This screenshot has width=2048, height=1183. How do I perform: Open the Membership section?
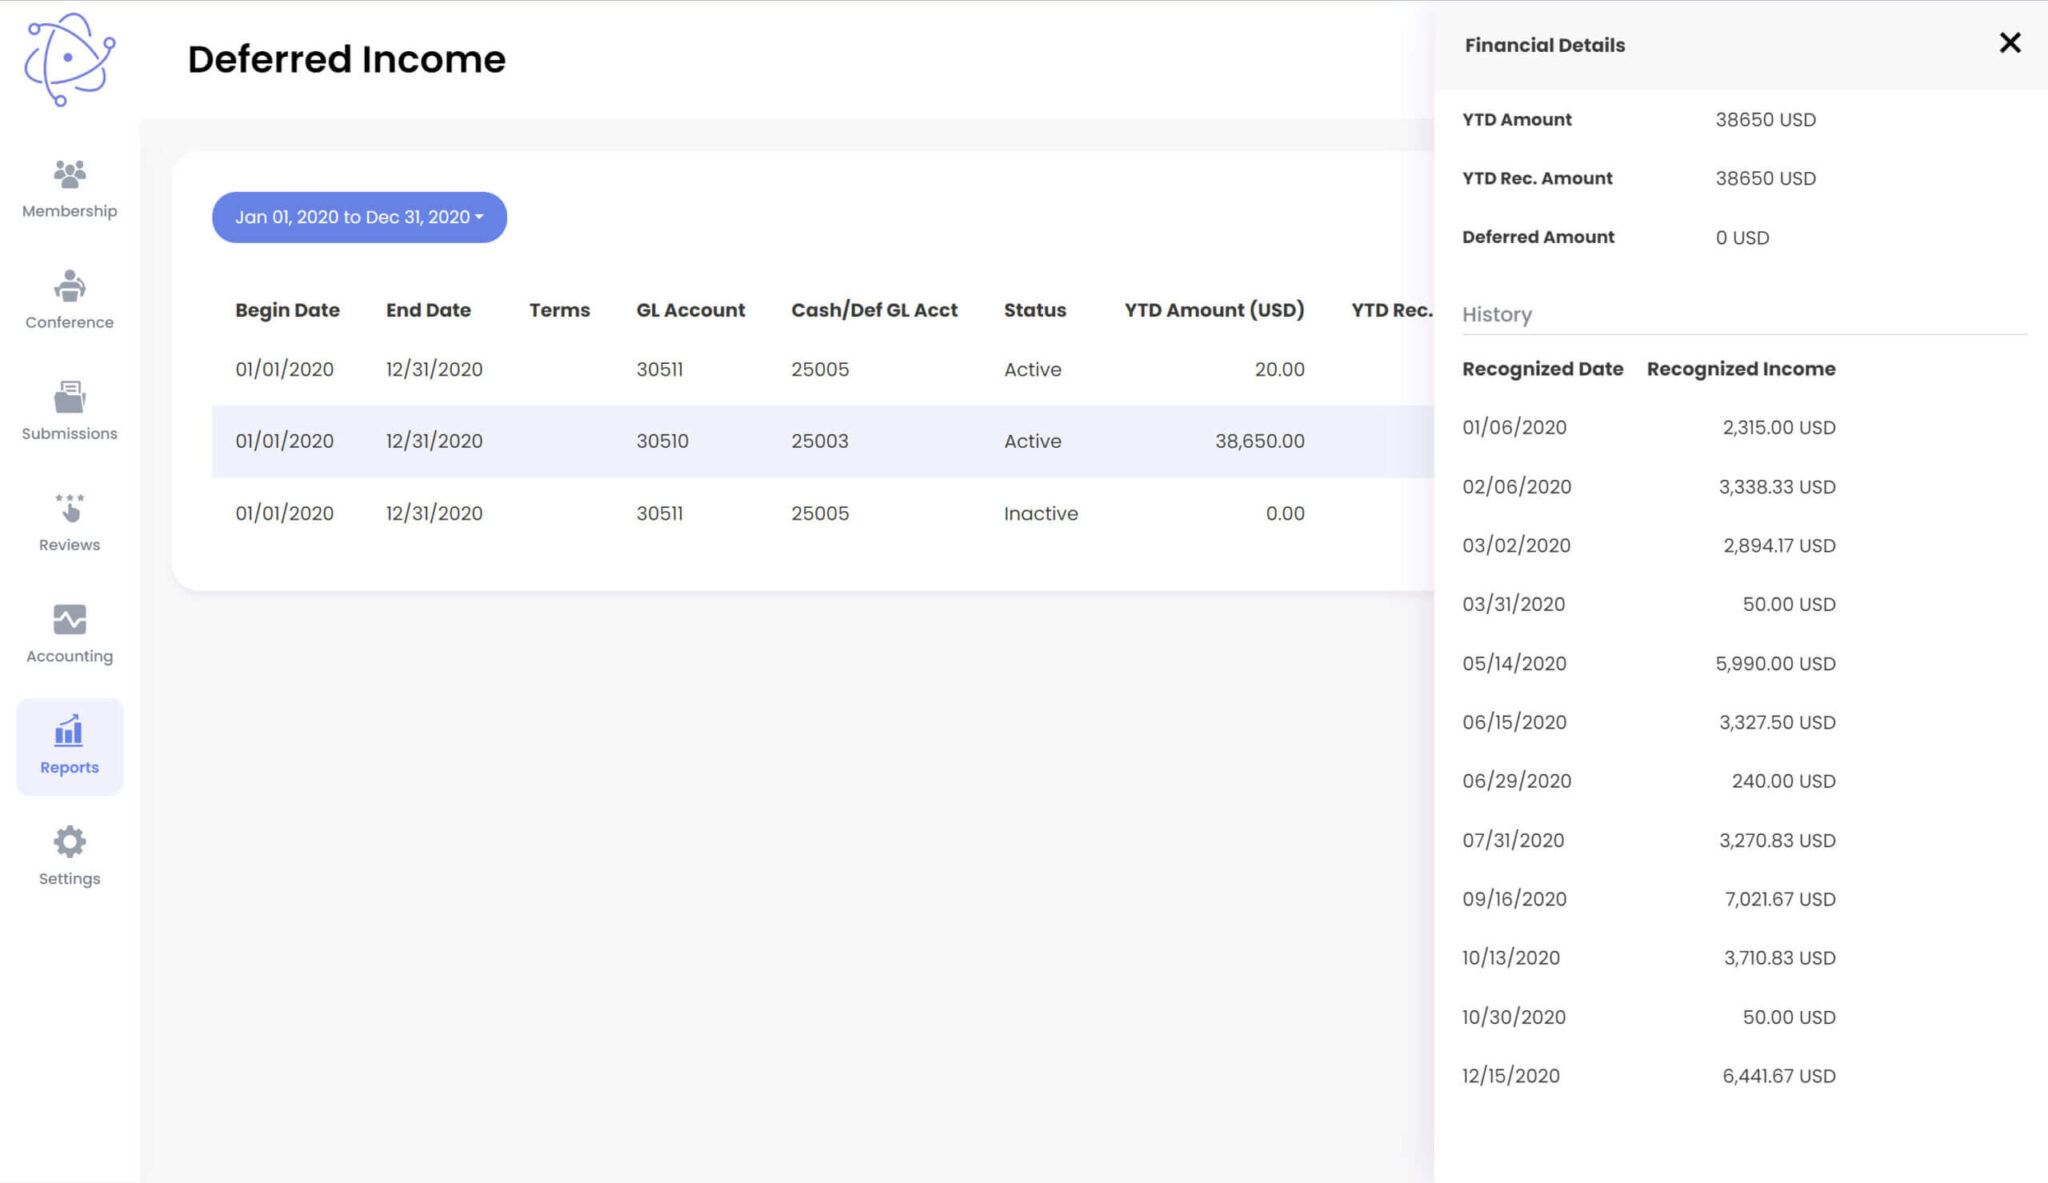point(68,188)
